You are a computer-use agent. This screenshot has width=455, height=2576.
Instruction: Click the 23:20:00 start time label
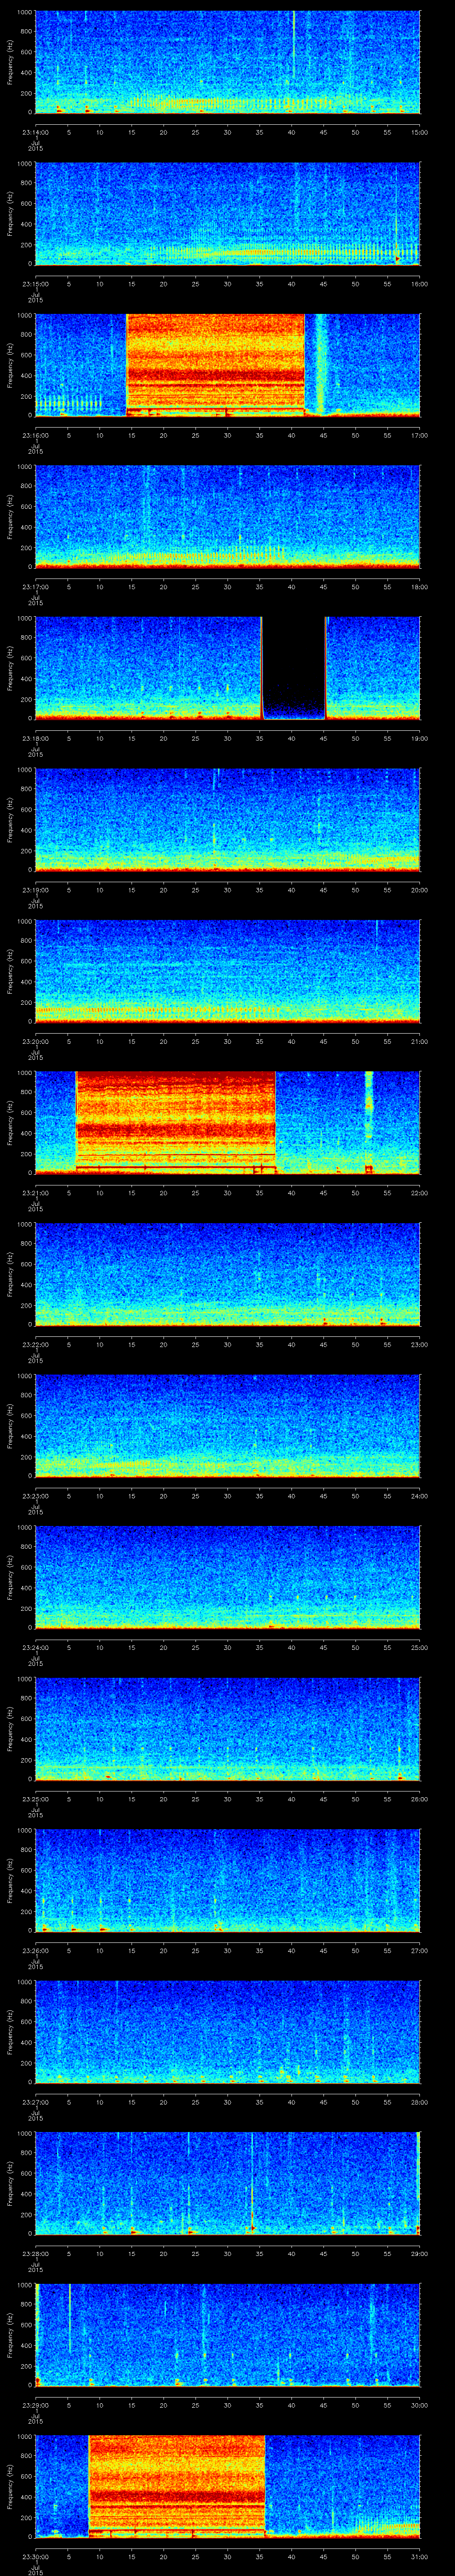pyautogui.click(x=35, y=1041)
